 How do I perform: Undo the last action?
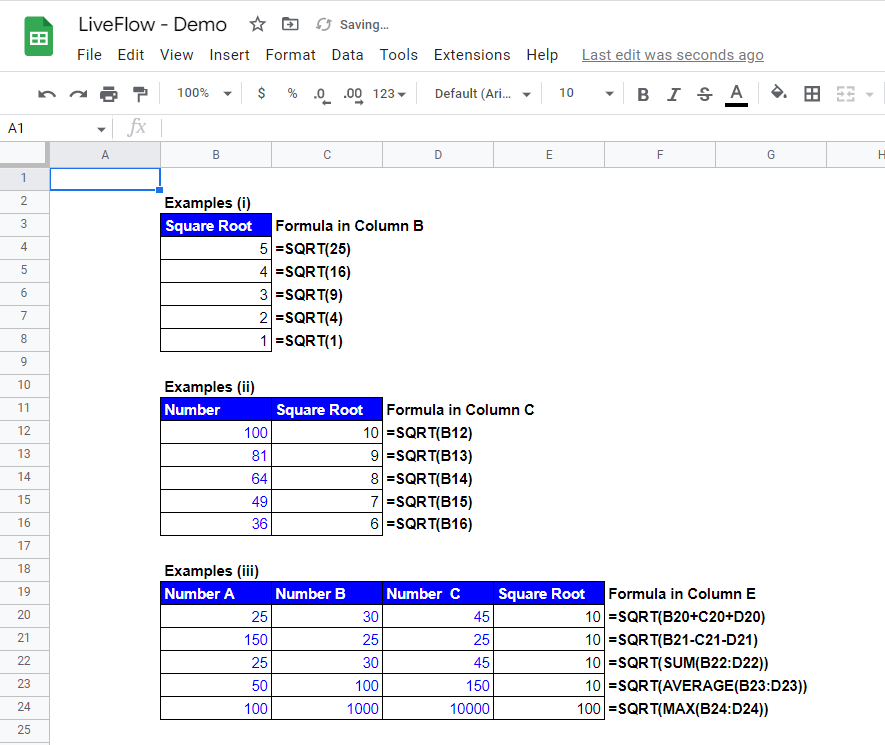click(x=47, y=94)
